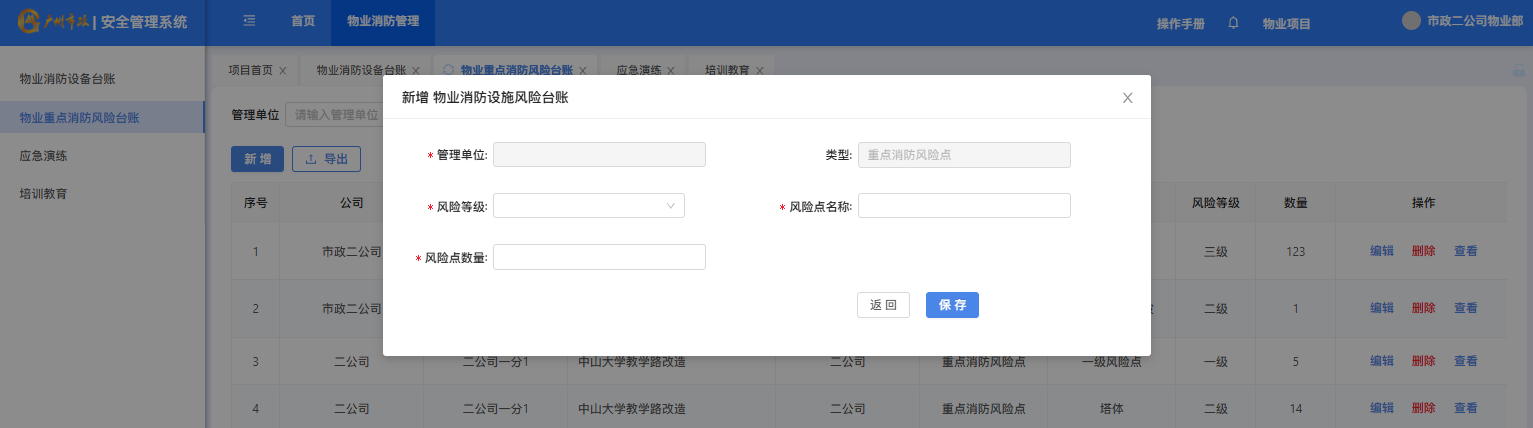Close the 应急演练 tab with its X
This screenshot has height=428, width=1533.
(x=671, y=71)
